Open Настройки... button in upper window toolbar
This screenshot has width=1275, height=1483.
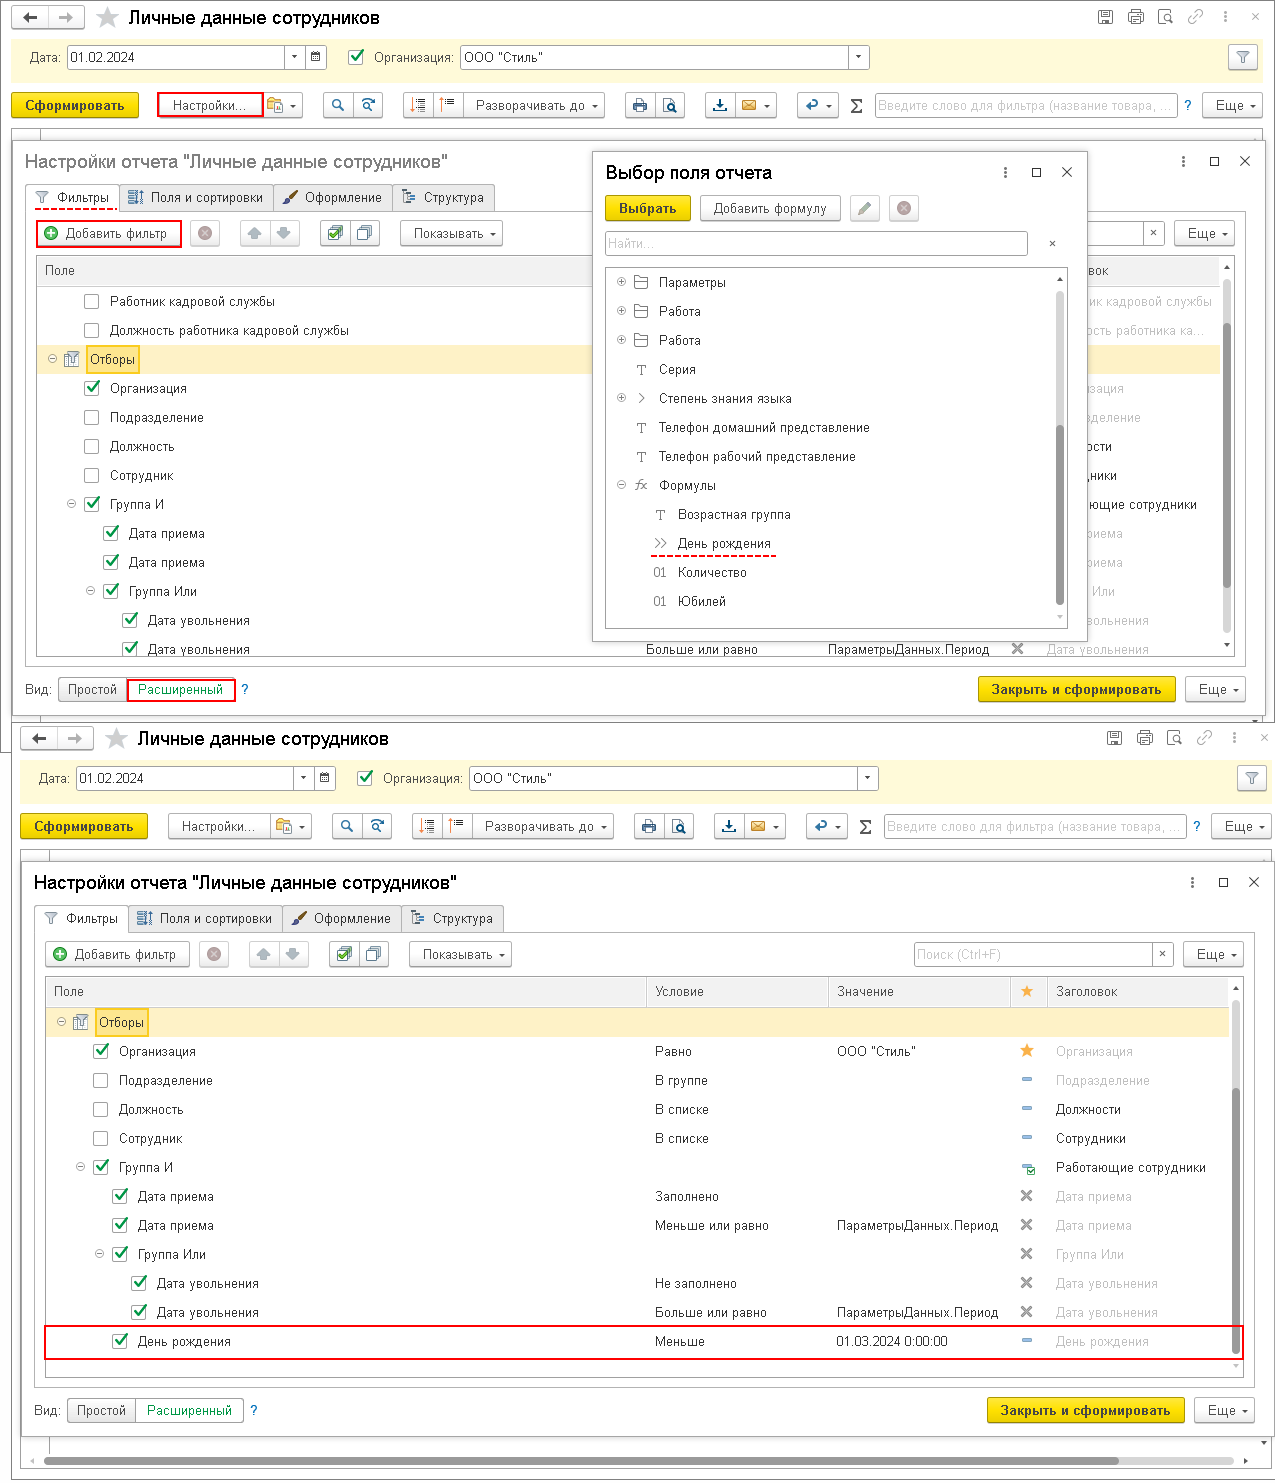[x=209, y=105]
